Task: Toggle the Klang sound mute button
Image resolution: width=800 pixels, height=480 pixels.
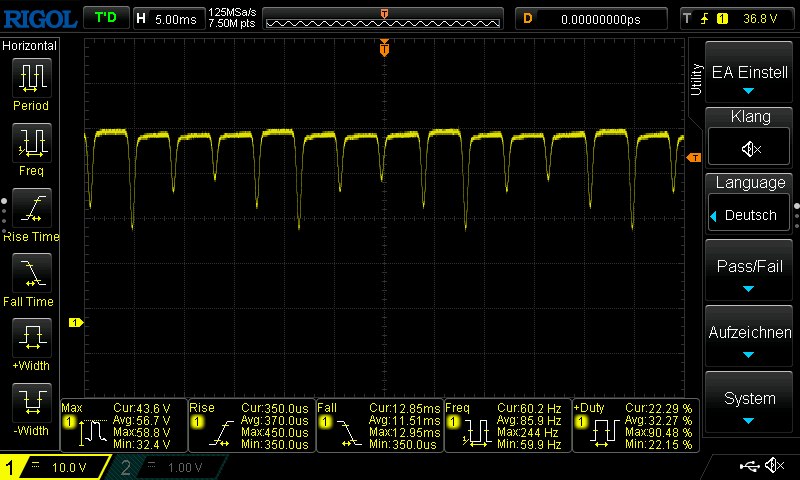Action: click(x=750, y=148)
